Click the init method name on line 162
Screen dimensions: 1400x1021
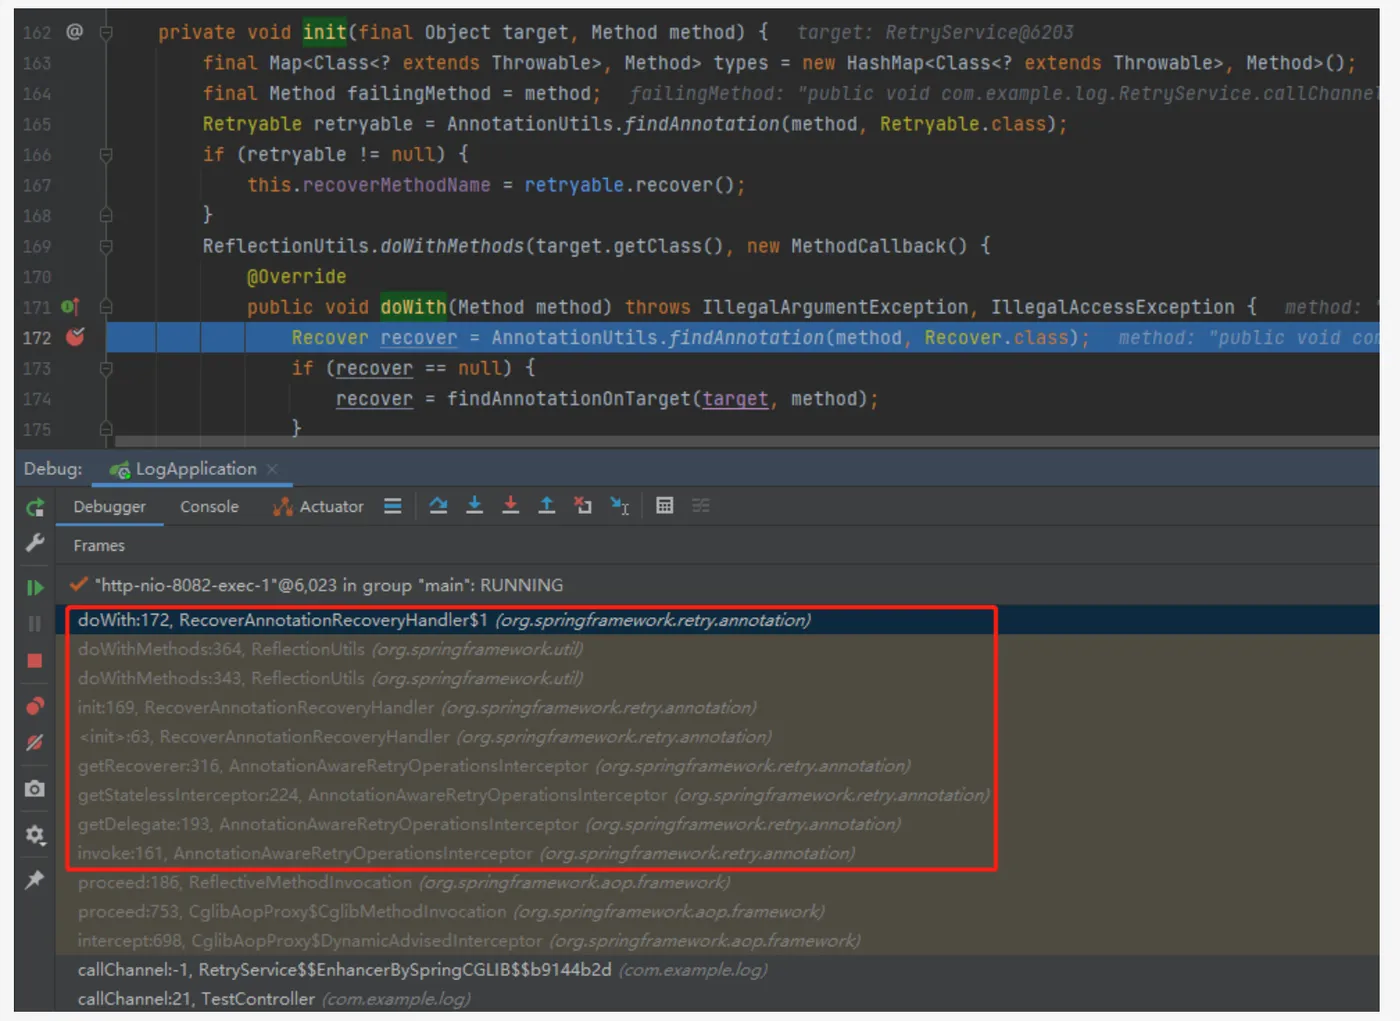click(324, 32)
